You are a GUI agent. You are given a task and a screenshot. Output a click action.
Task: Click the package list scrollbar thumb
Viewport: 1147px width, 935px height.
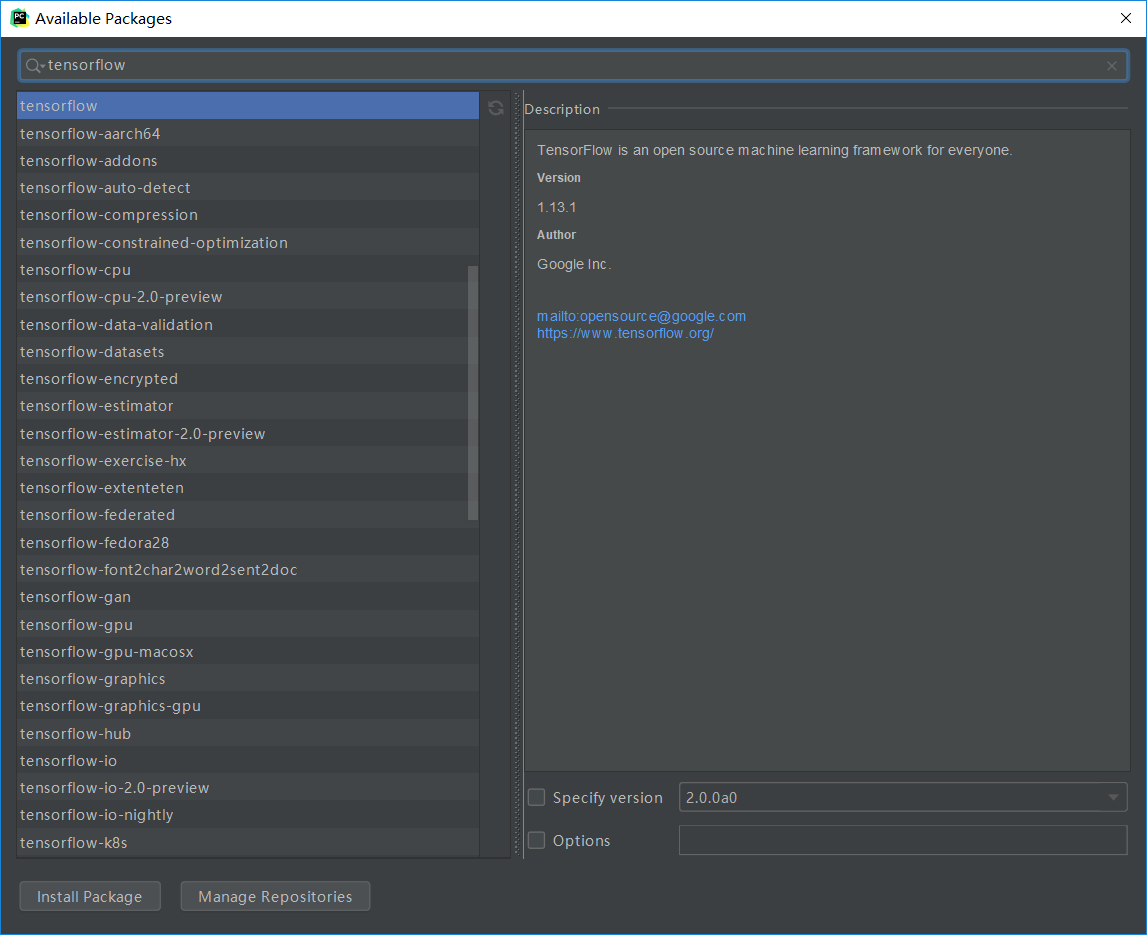tap(473, 393)
